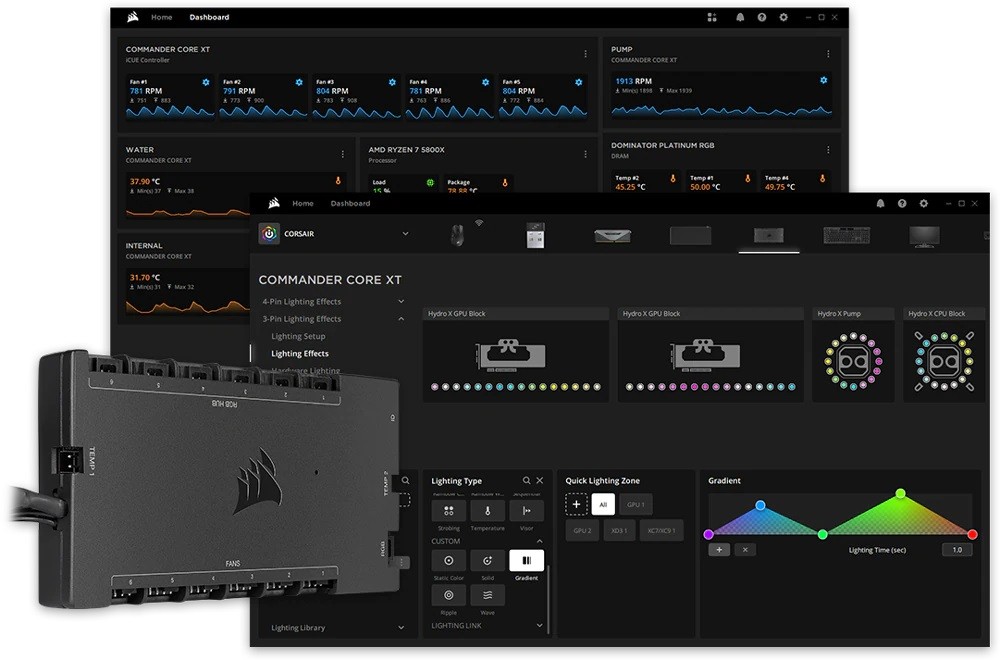Select the Ripple lighting type

(x=448, y=595)
